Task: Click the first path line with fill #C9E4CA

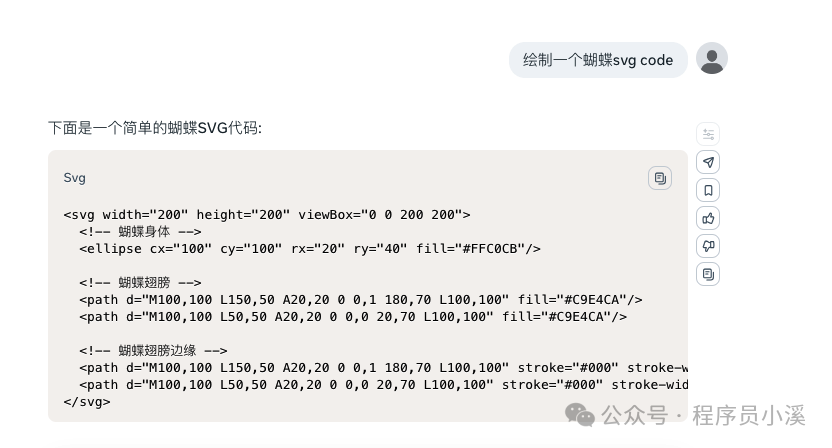Action: pos(360,299)
